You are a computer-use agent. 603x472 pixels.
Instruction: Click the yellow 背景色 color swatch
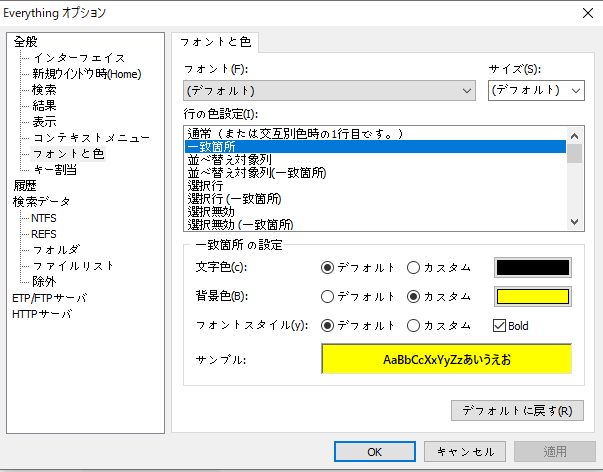tap(533, 297)
